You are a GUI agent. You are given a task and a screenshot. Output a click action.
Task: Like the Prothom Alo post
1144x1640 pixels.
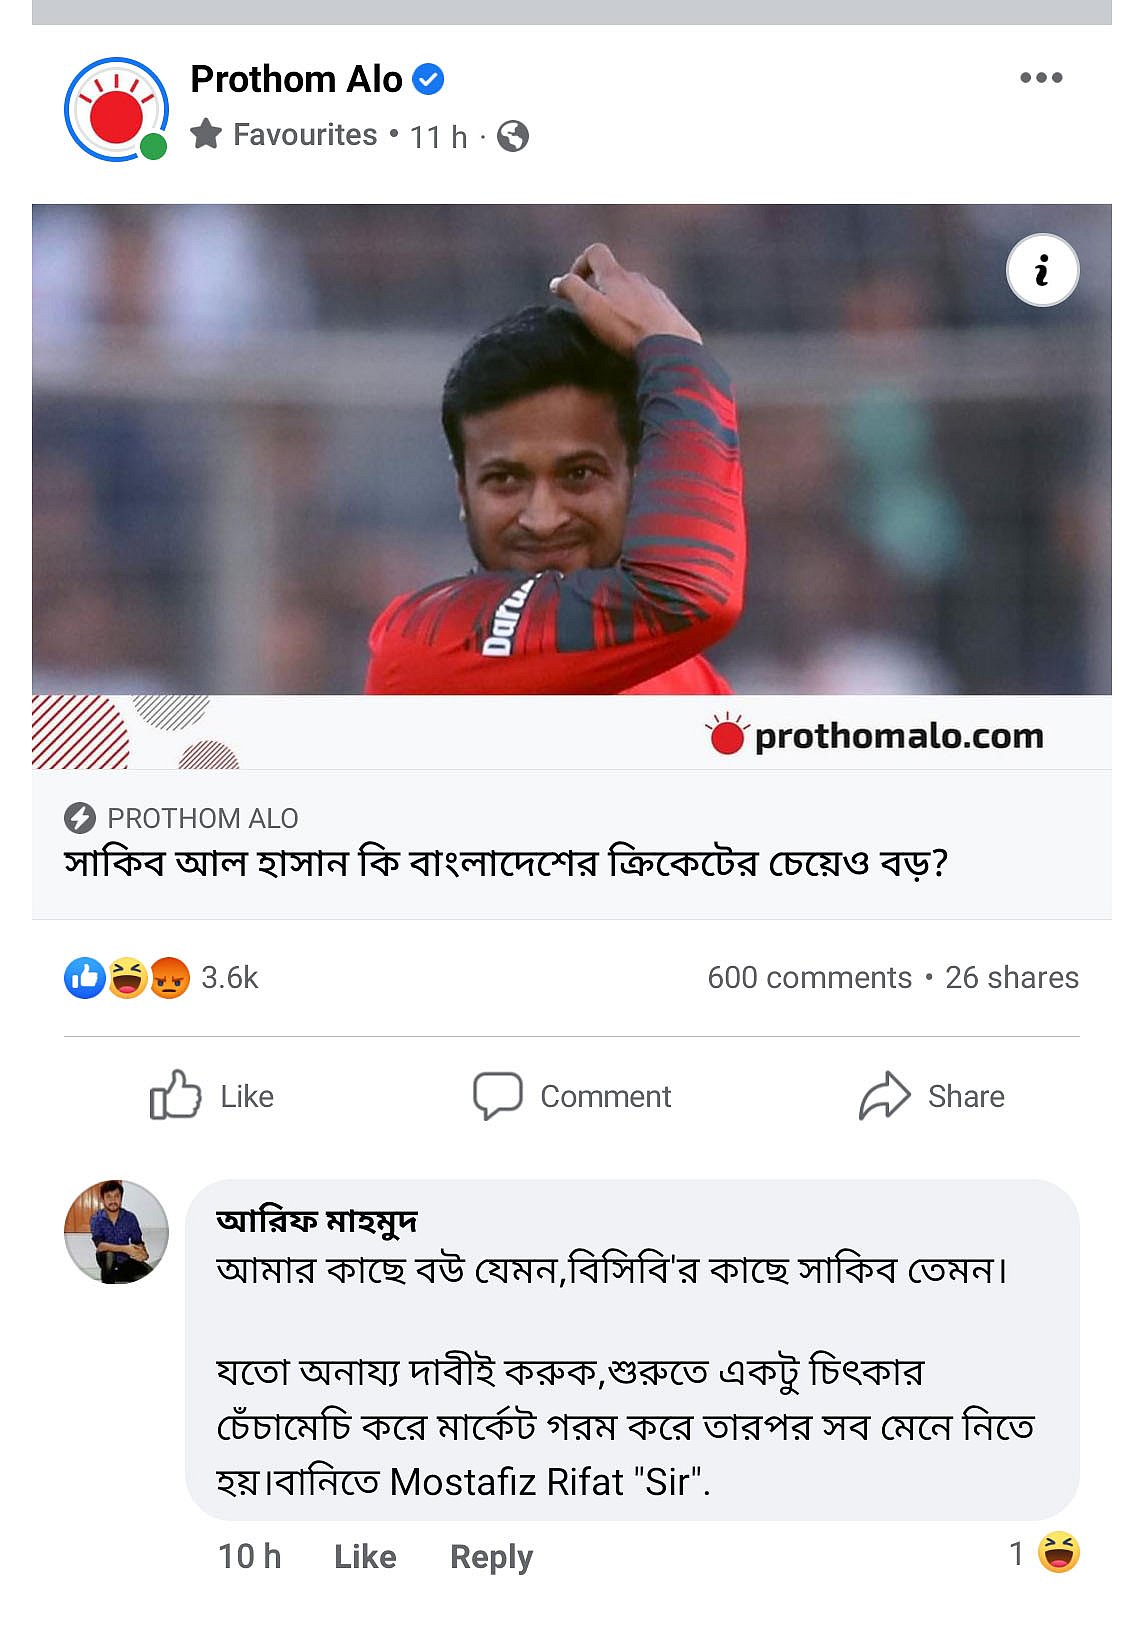tap(212, 1096)
